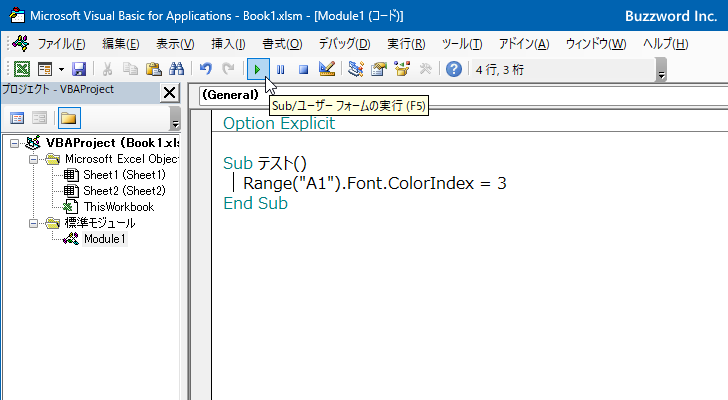Image resolution: width=728 pixels, height=400 pixels.
Task: Open the Properties Window toolbar icon
Action: pos(379,70)
